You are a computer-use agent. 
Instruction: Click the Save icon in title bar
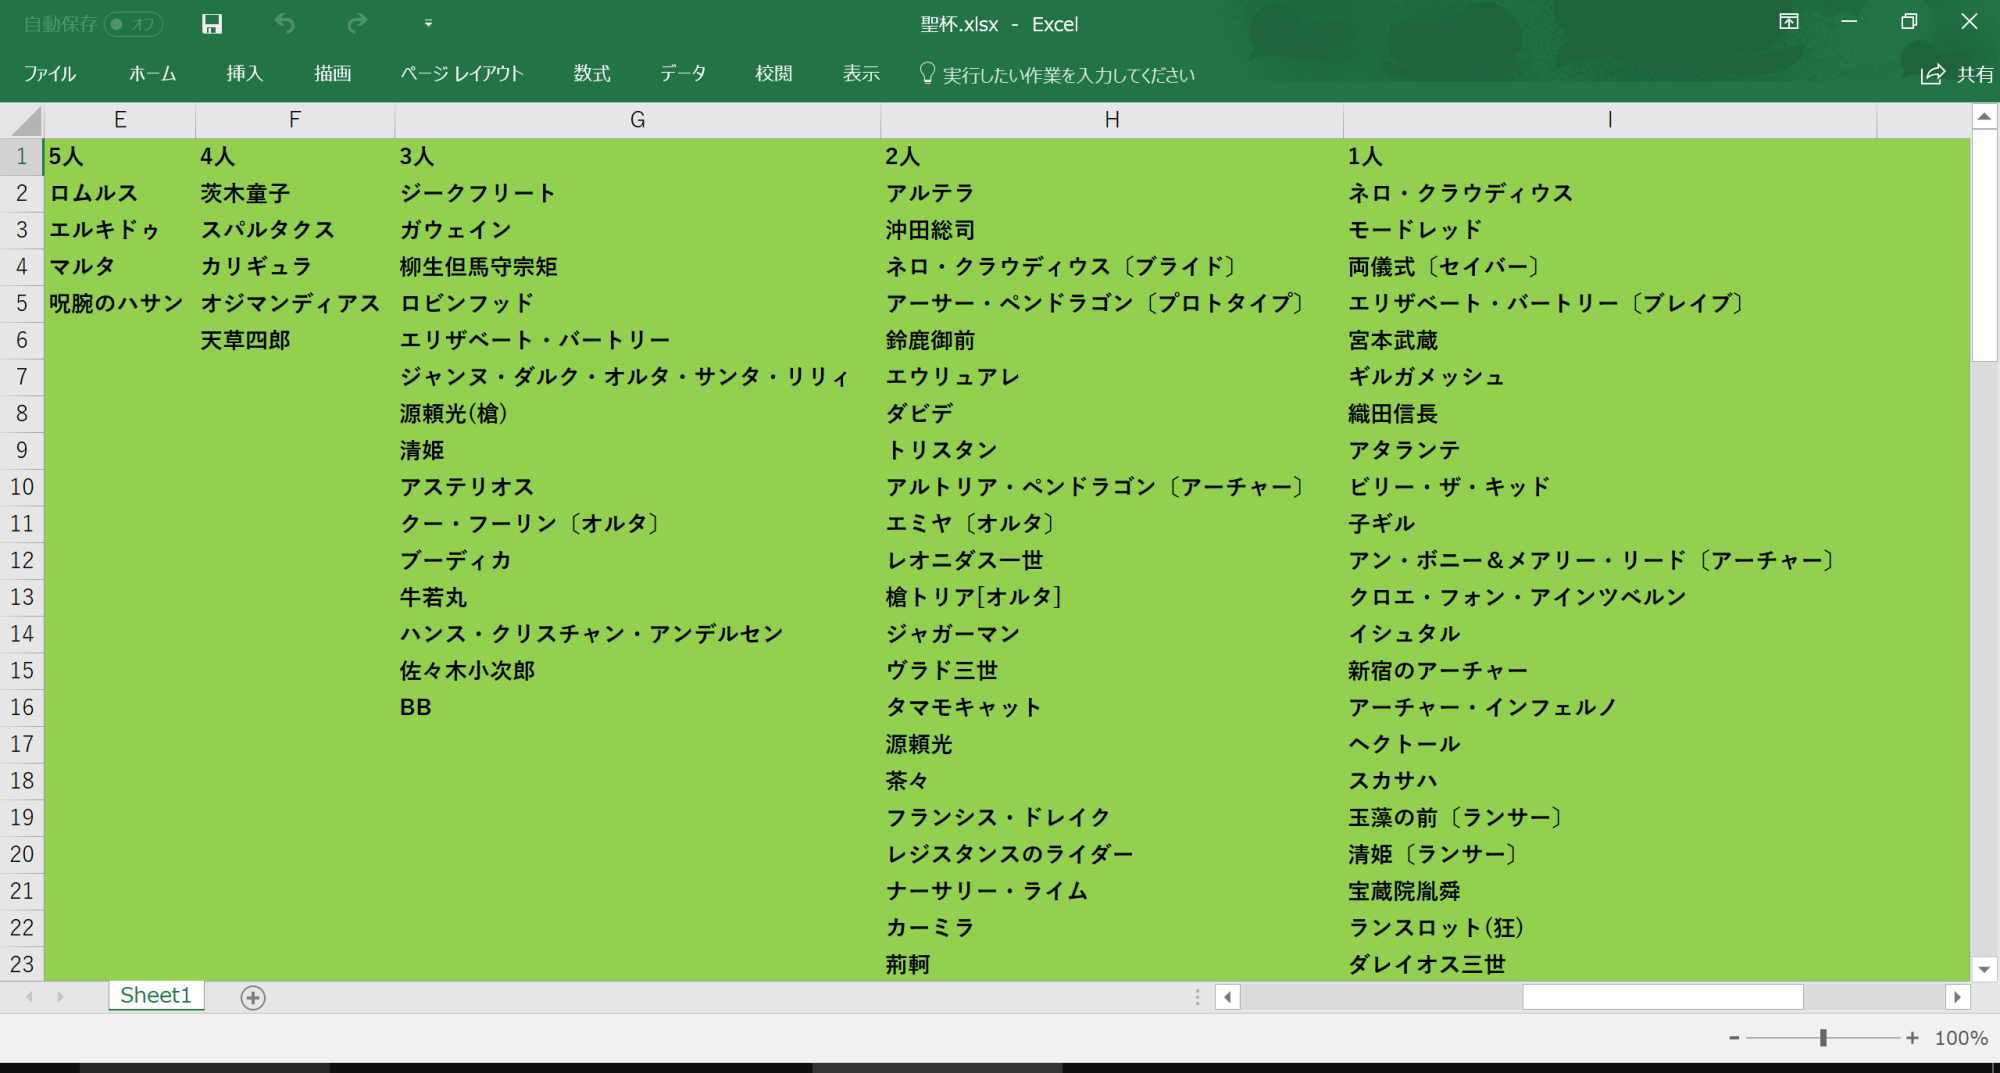[211, 24]
